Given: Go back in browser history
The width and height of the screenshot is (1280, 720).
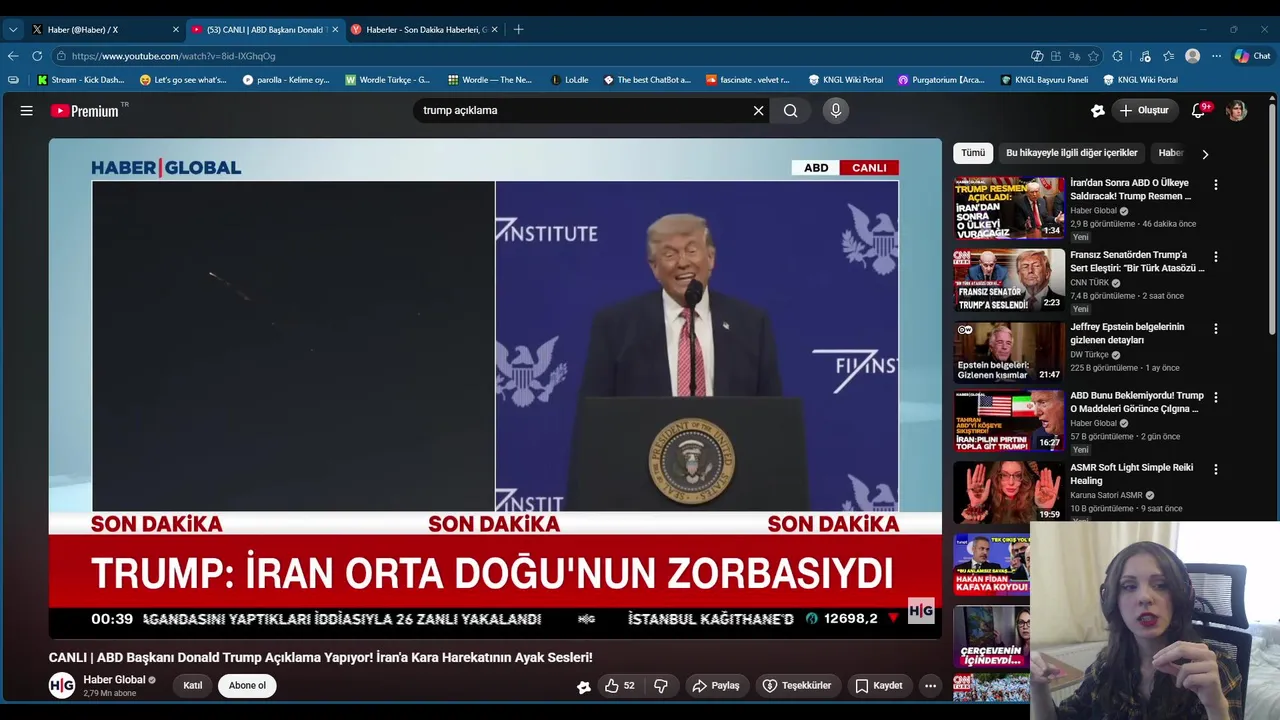Looking at the screenshot, I should [x=13, y=56].
